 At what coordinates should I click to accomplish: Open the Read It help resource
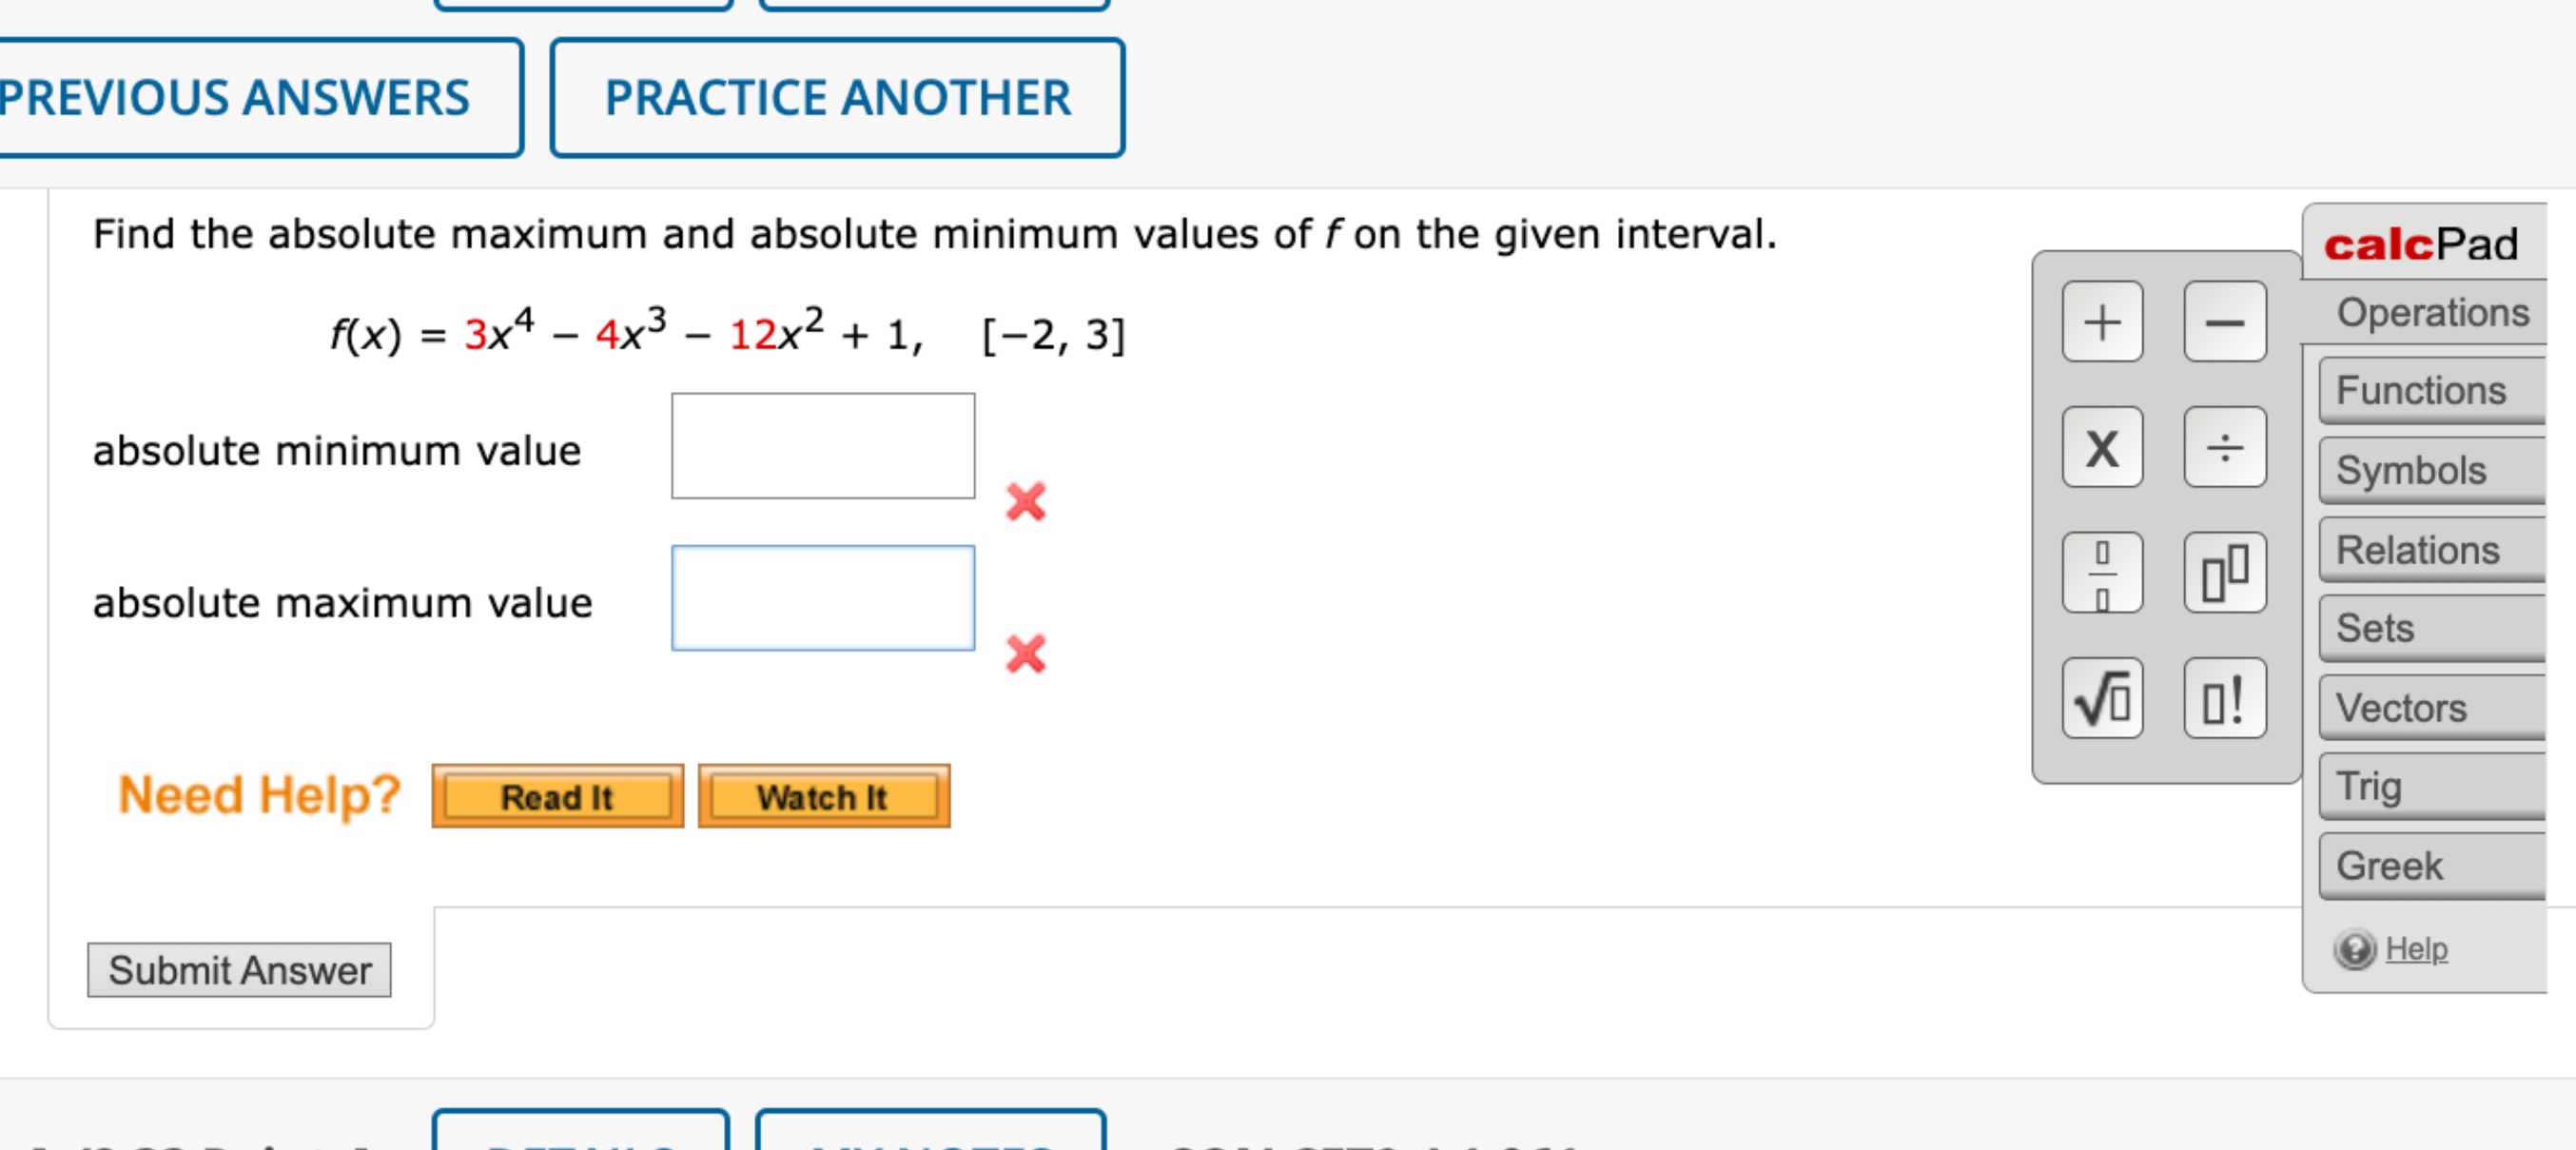pyautogui.click(x=557, y=796)
